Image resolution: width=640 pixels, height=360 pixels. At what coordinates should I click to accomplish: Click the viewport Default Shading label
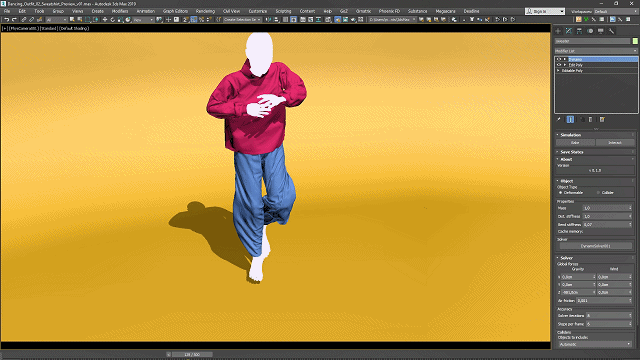tap(74, 29)
